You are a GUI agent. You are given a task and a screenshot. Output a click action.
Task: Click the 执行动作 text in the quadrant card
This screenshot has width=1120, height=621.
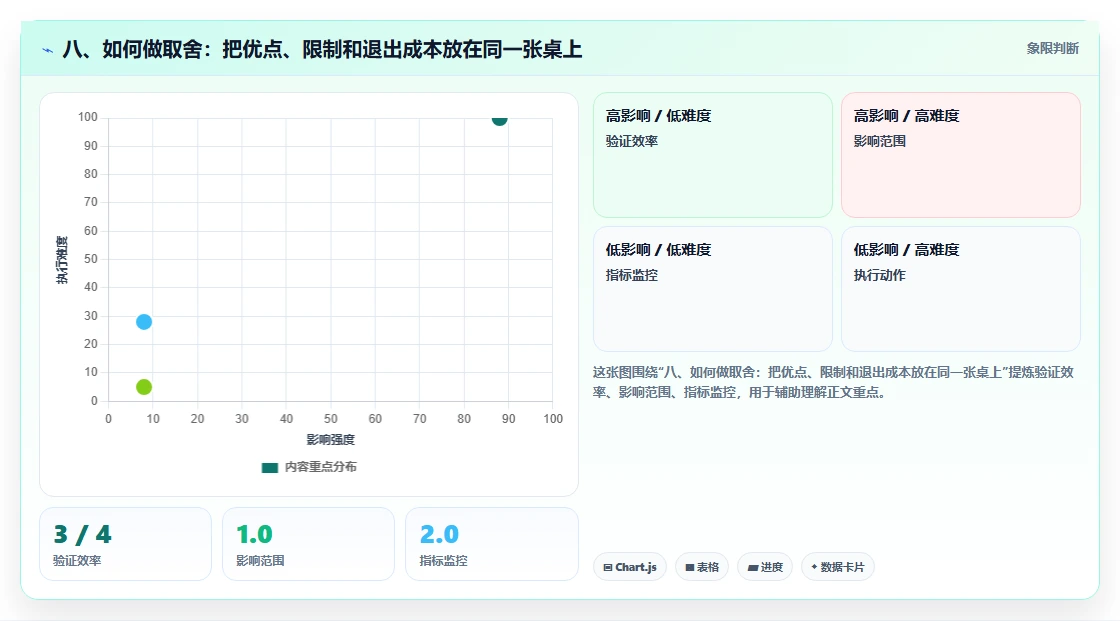coord(880,275)
